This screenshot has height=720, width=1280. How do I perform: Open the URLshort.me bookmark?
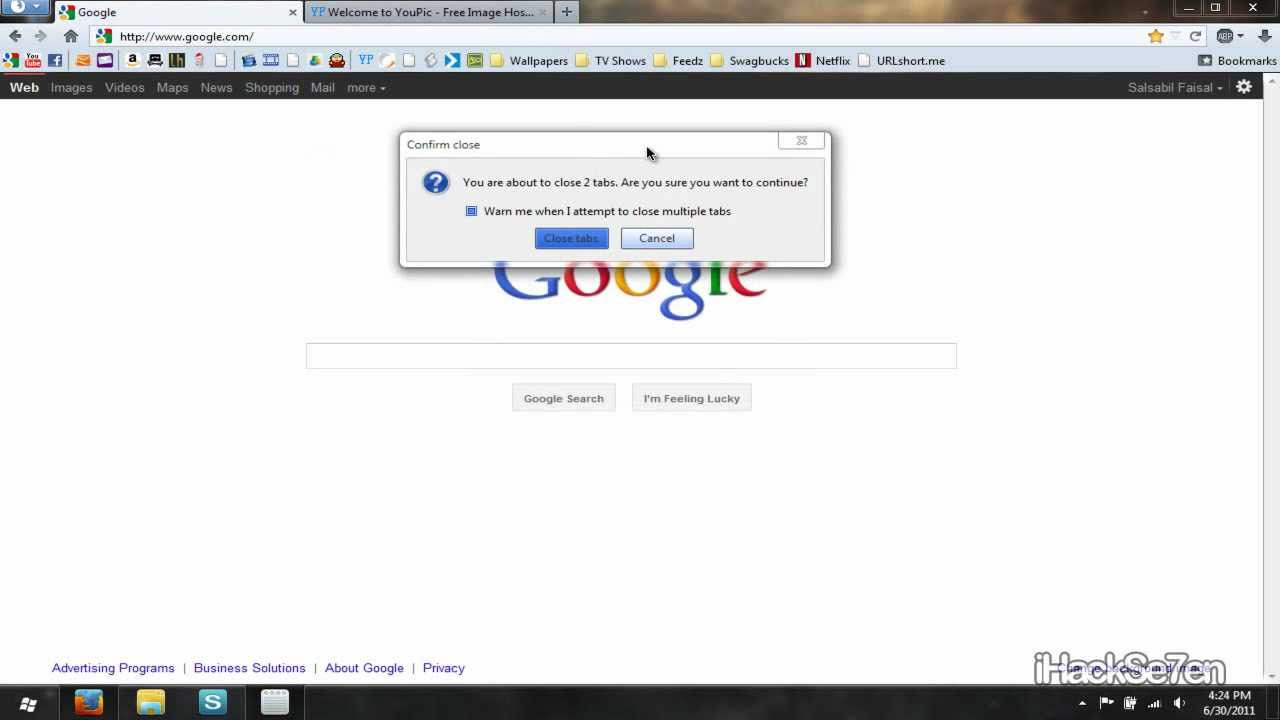[901, 60]
